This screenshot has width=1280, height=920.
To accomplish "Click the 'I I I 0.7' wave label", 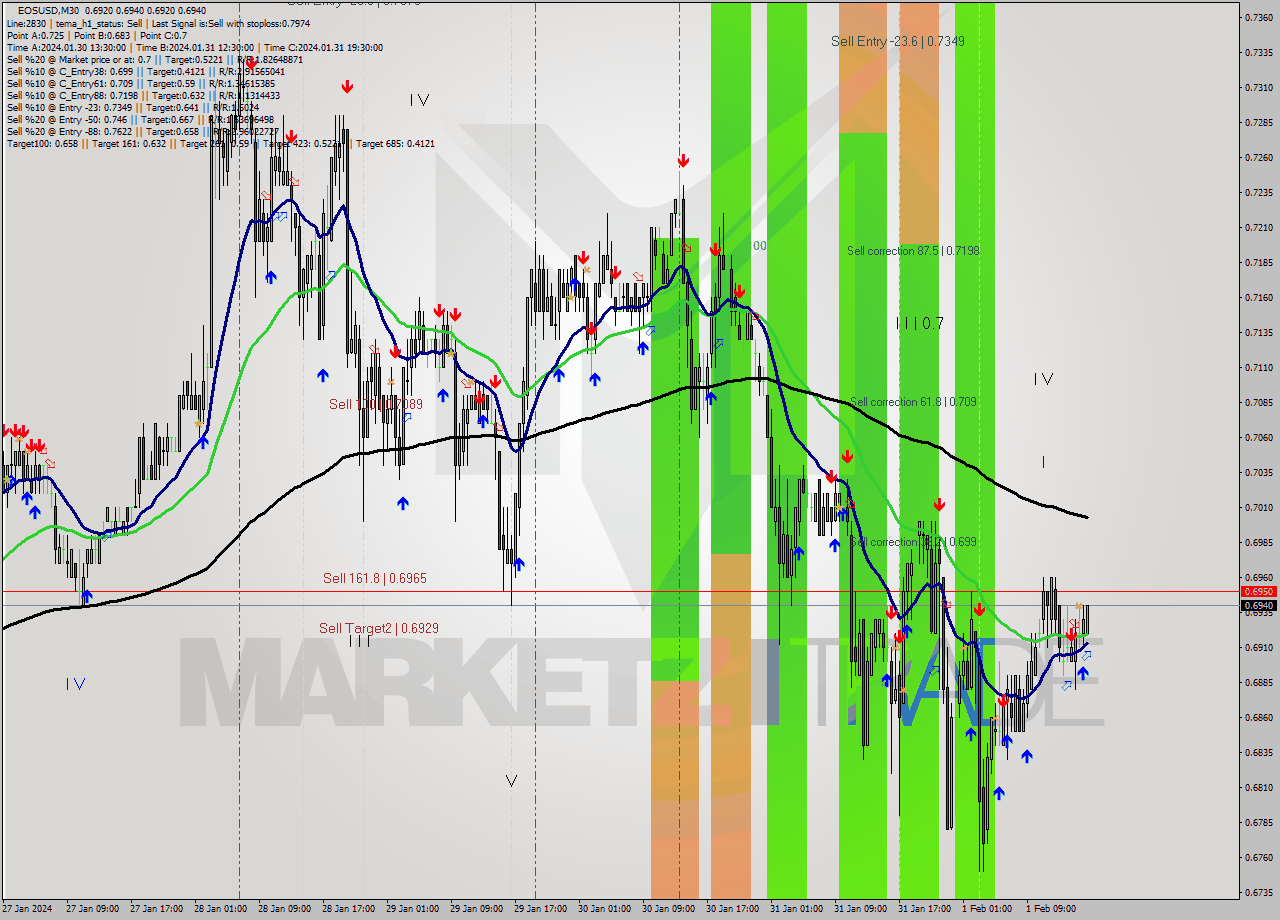I will pyautogui.click(x=920, y=323).
